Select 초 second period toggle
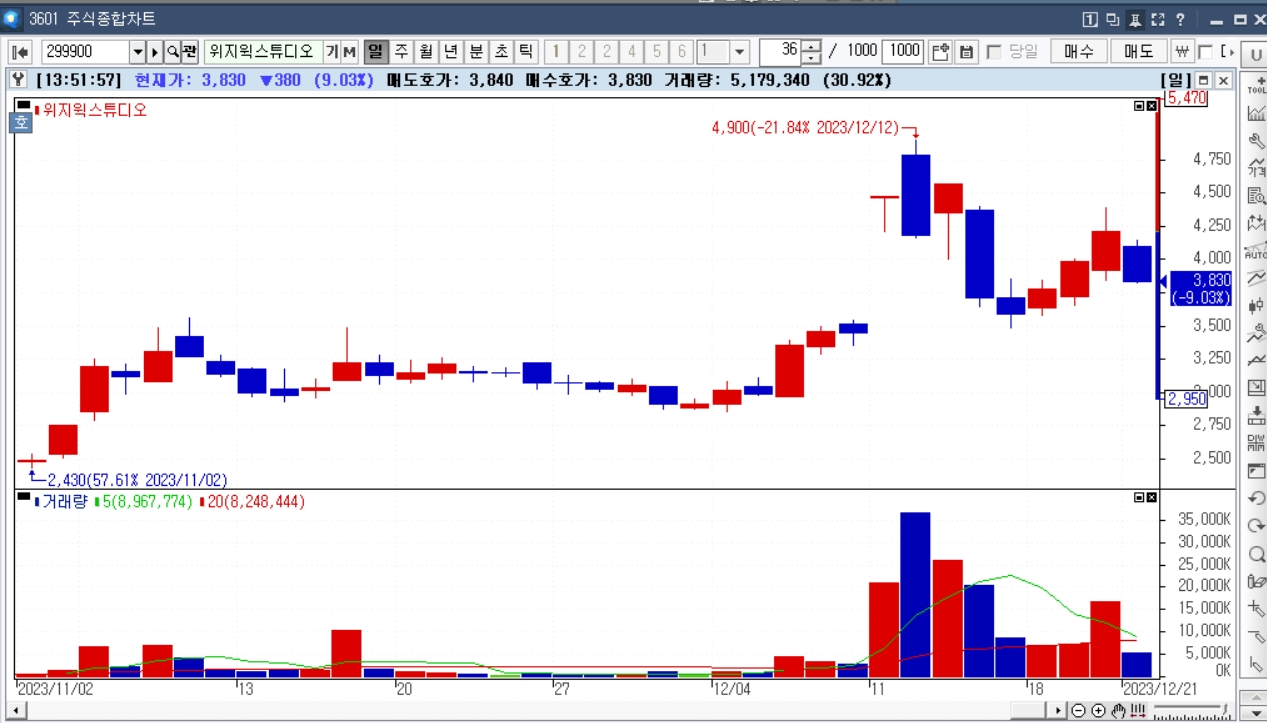1267x723 pixels. pos(501,52)
